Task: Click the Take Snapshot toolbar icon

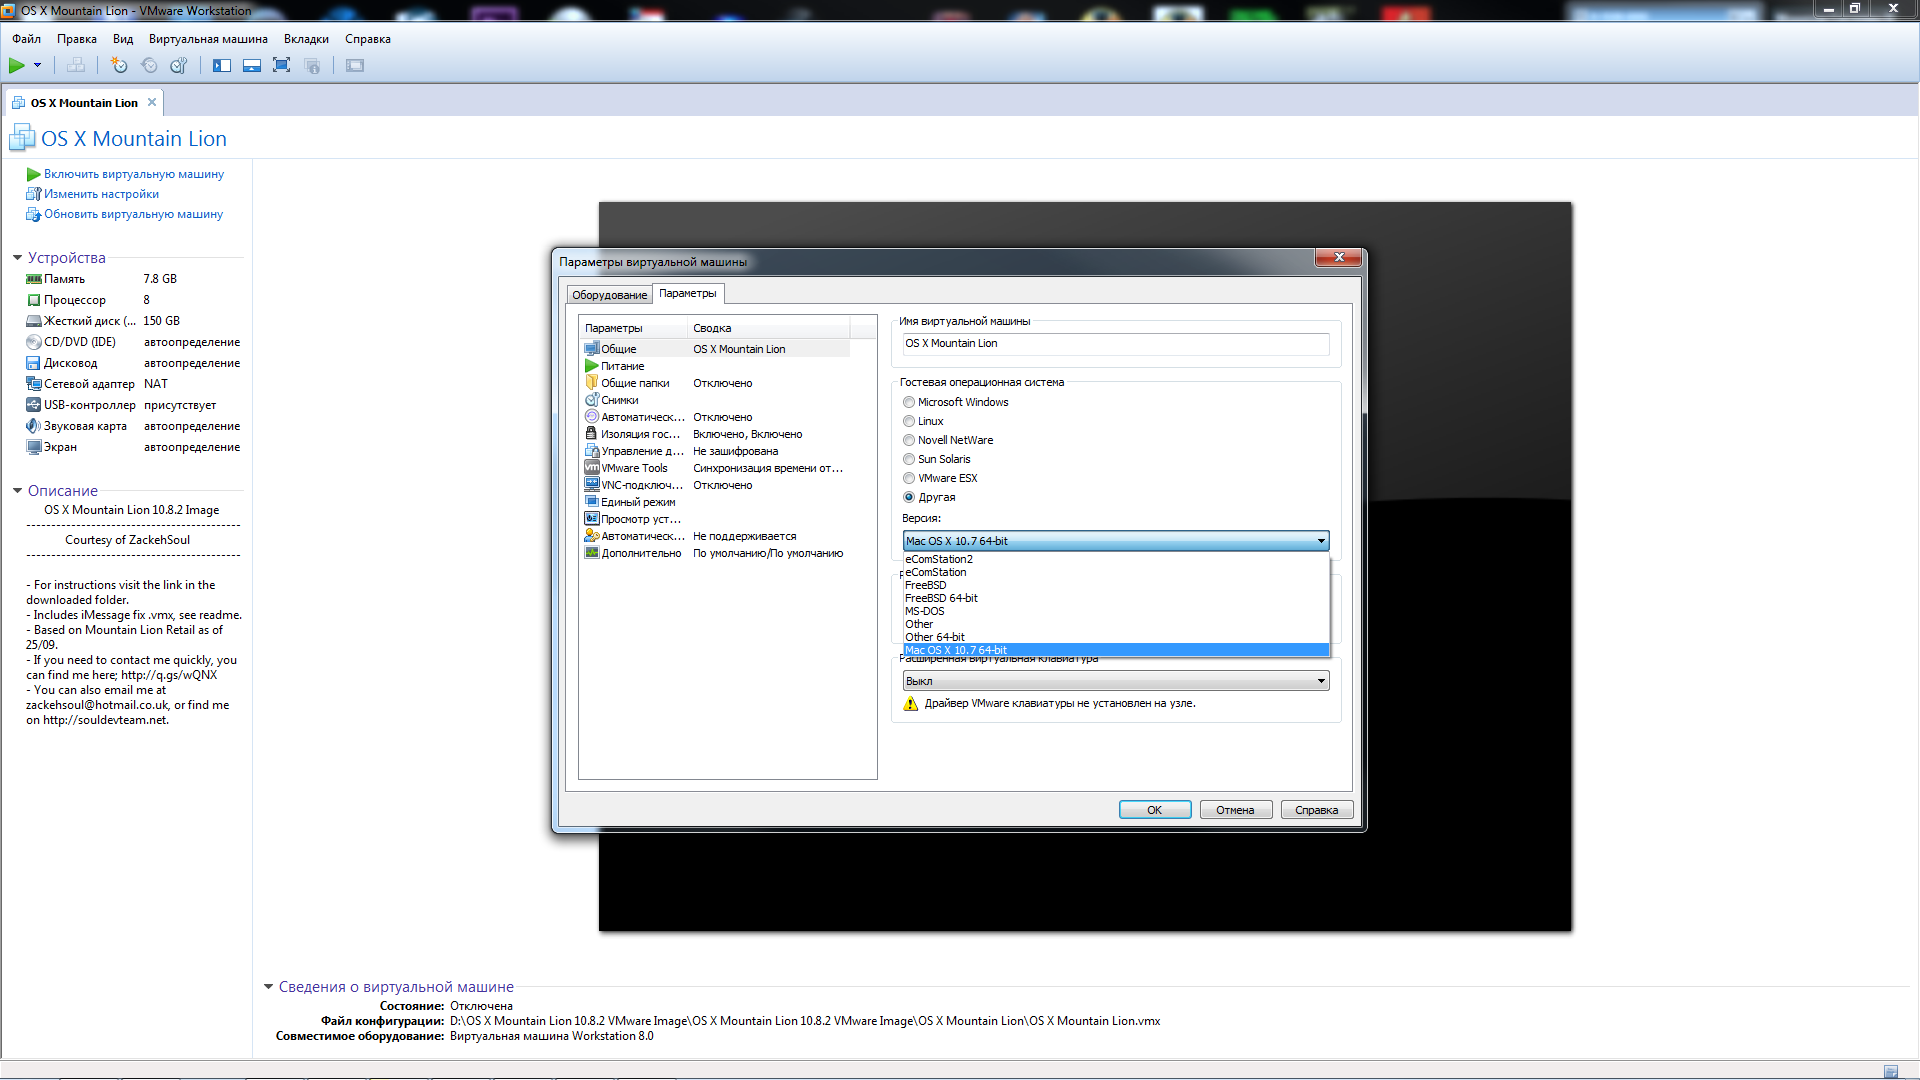Action: point(119,66)
